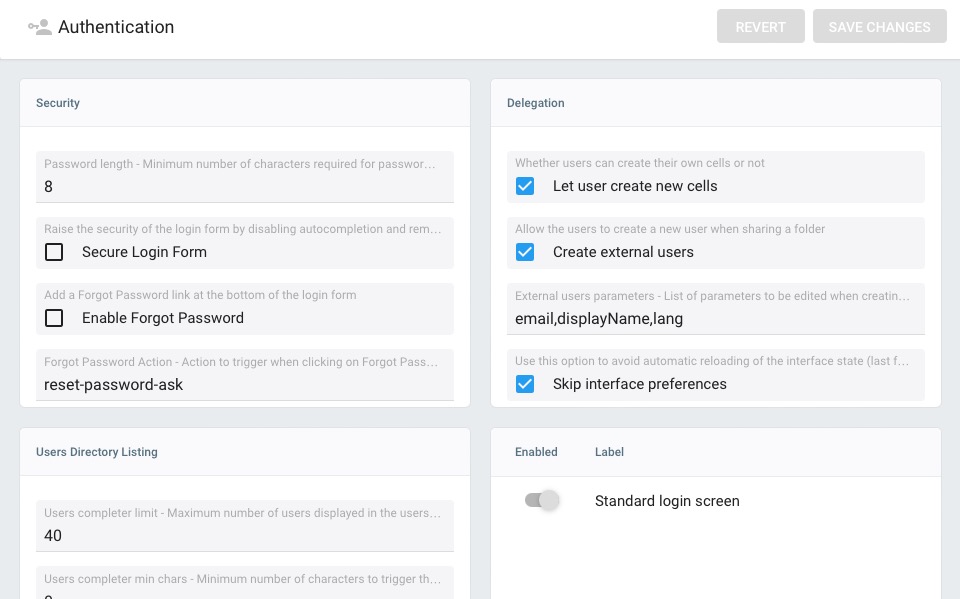Click the Forgot Password Action field
The height and width of the screenshot is (599, 960).
point(244,385)
